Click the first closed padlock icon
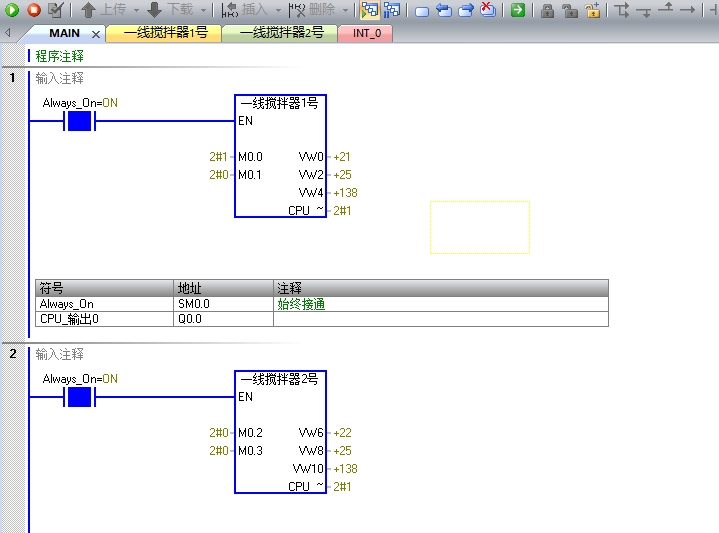This screenshot has width=719, height=533. pos(548,10)
